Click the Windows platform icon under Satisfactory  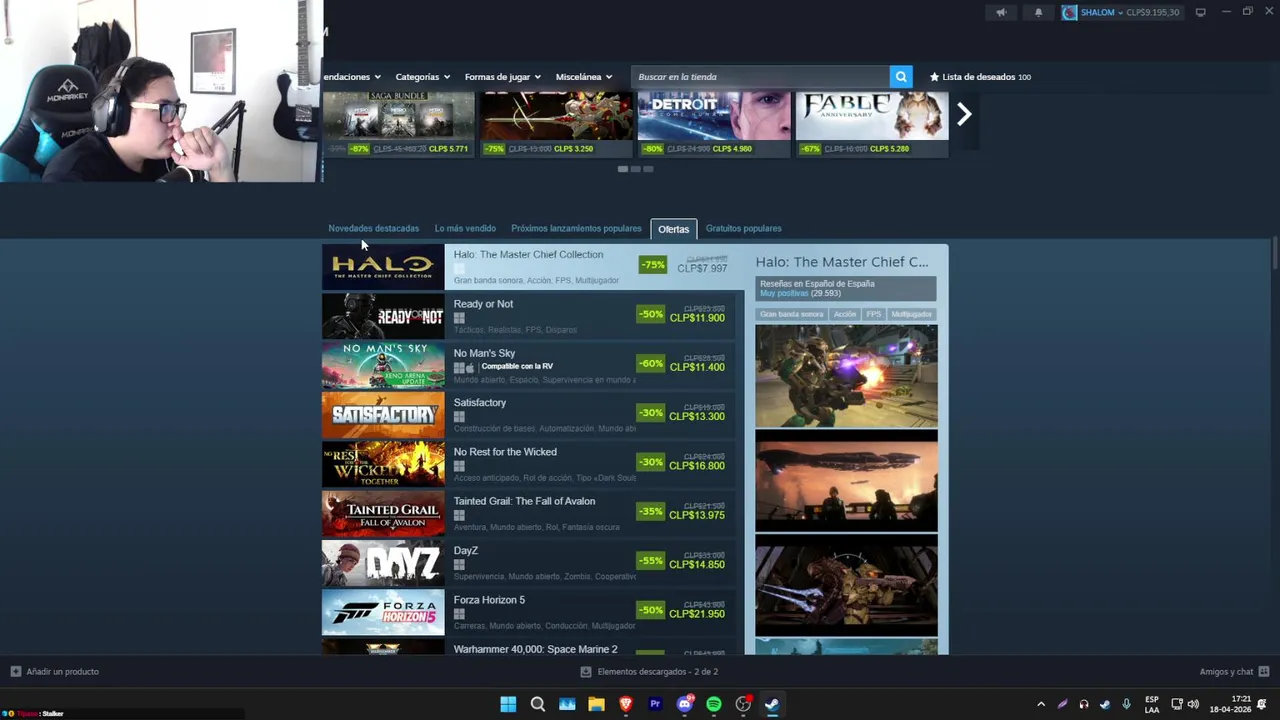459,417
